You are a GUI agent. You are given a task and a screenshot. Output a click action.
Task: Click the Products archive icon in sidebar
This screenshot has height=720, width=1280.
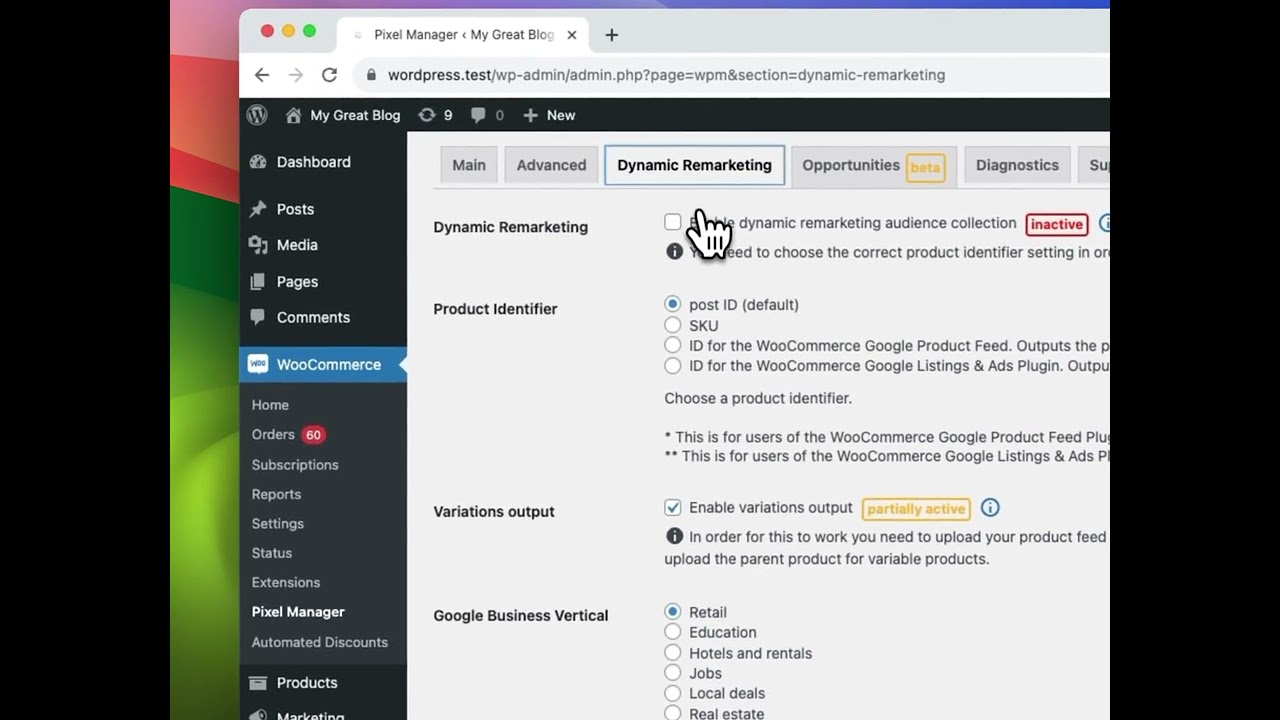(258, 683)
